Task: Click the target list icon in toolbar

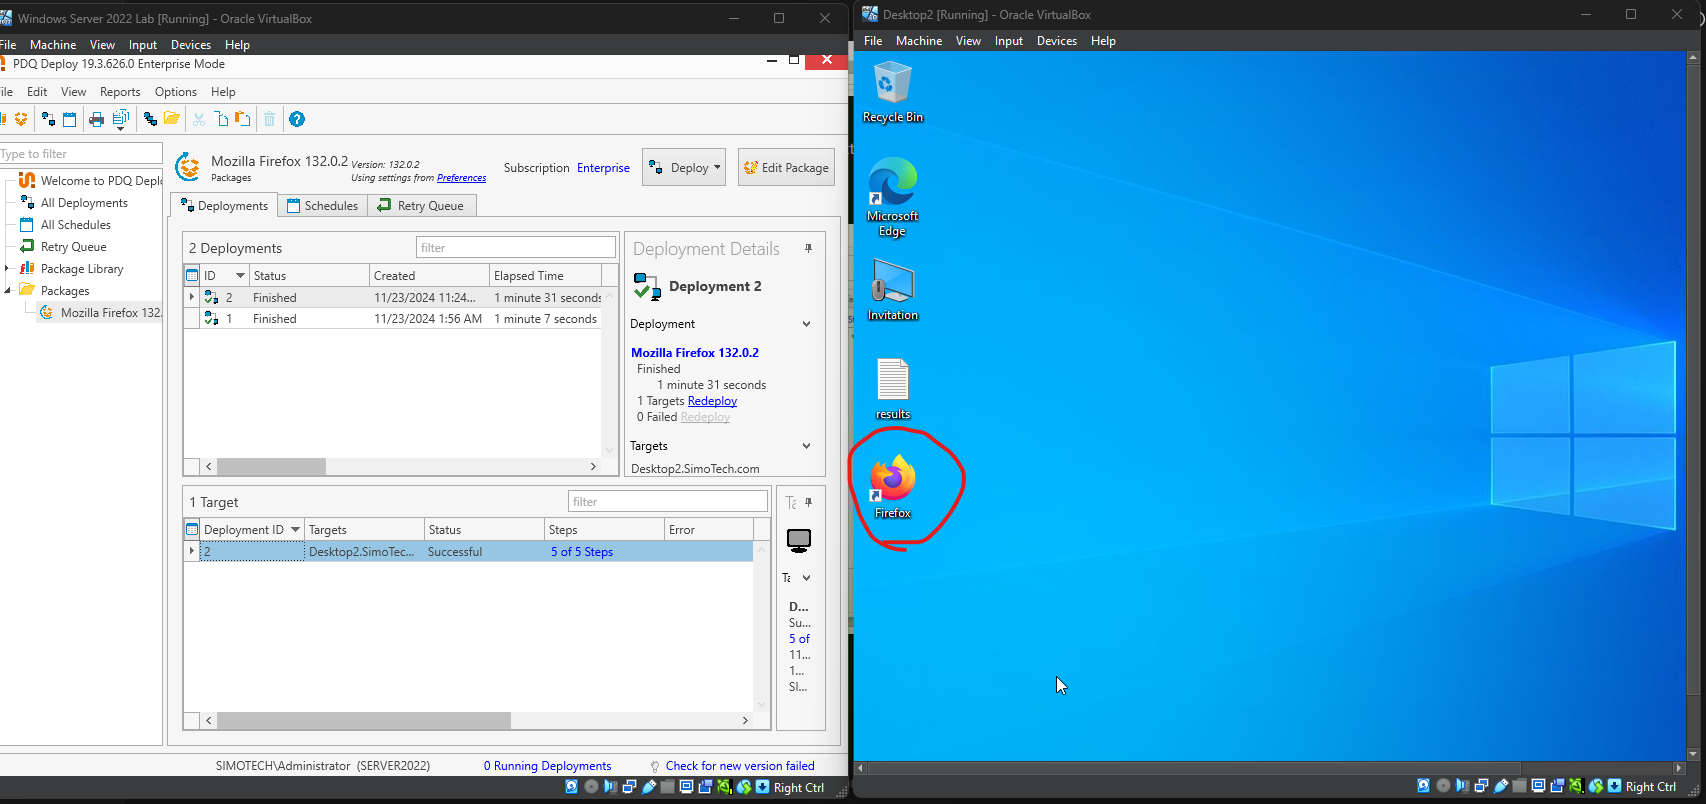Action: [x=150, y=119]
